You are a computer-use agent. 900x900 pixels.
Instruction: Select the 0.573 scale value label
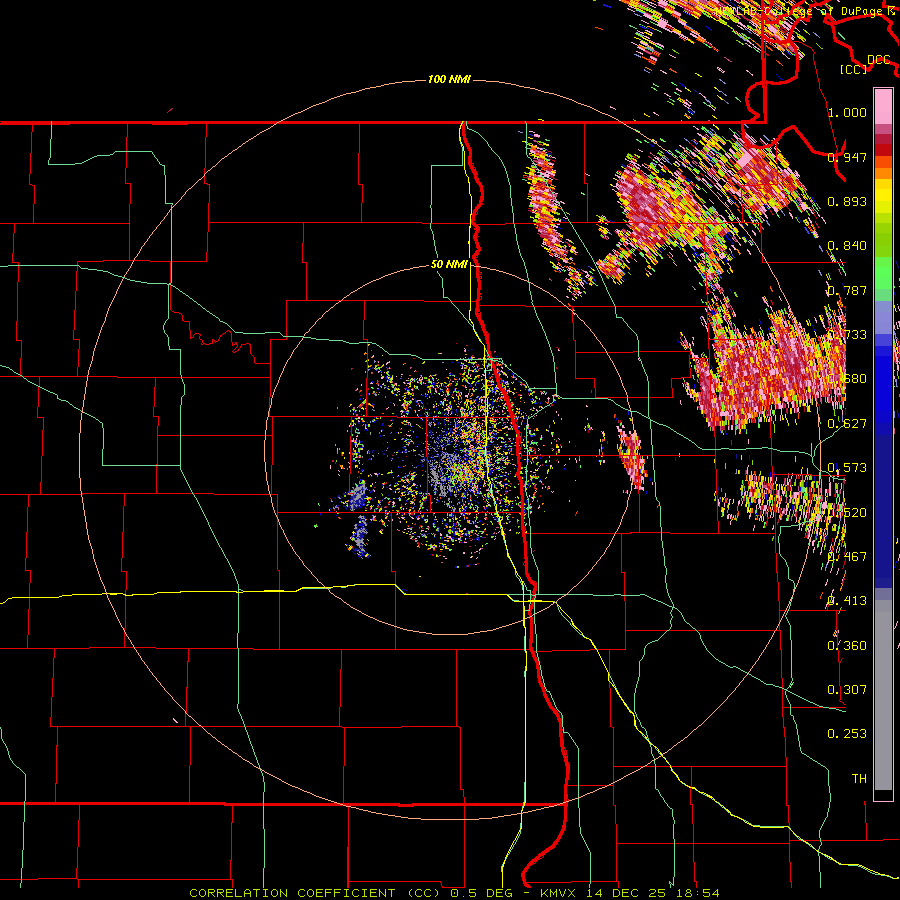point(847,468)
